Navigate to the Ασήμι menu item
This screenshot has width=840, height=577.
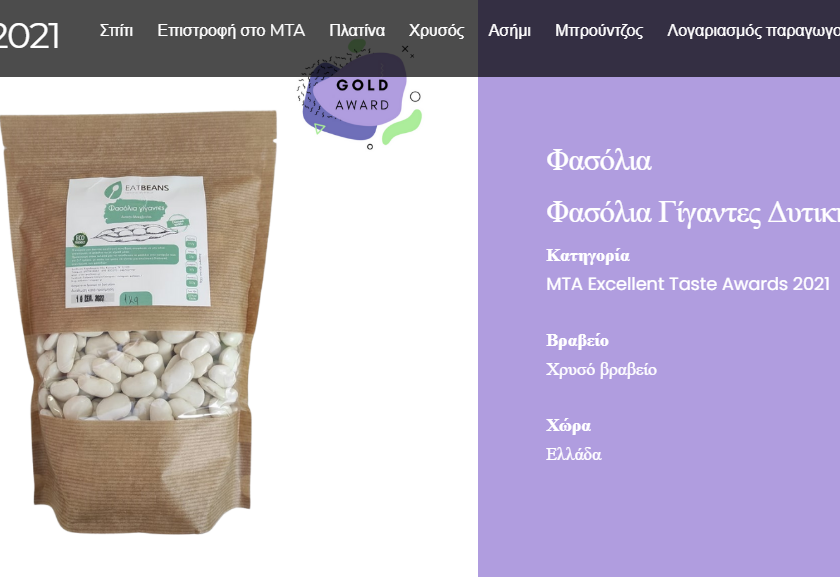509,31
